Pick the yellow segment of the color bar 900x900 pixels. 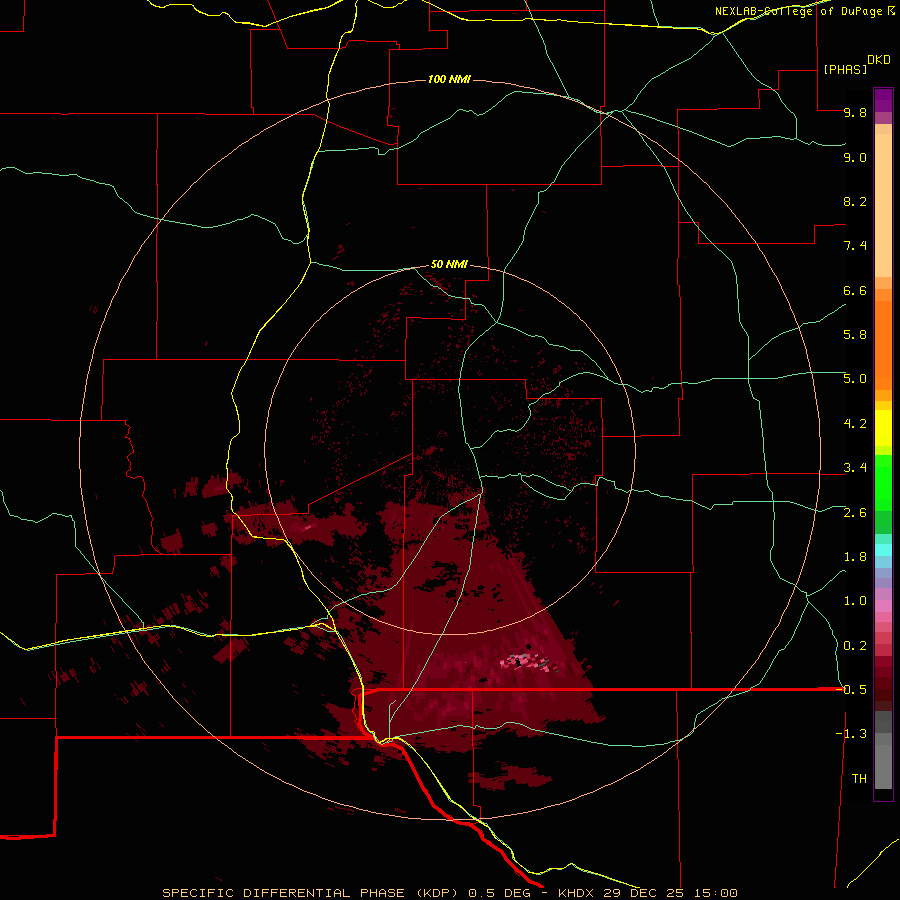883,428
